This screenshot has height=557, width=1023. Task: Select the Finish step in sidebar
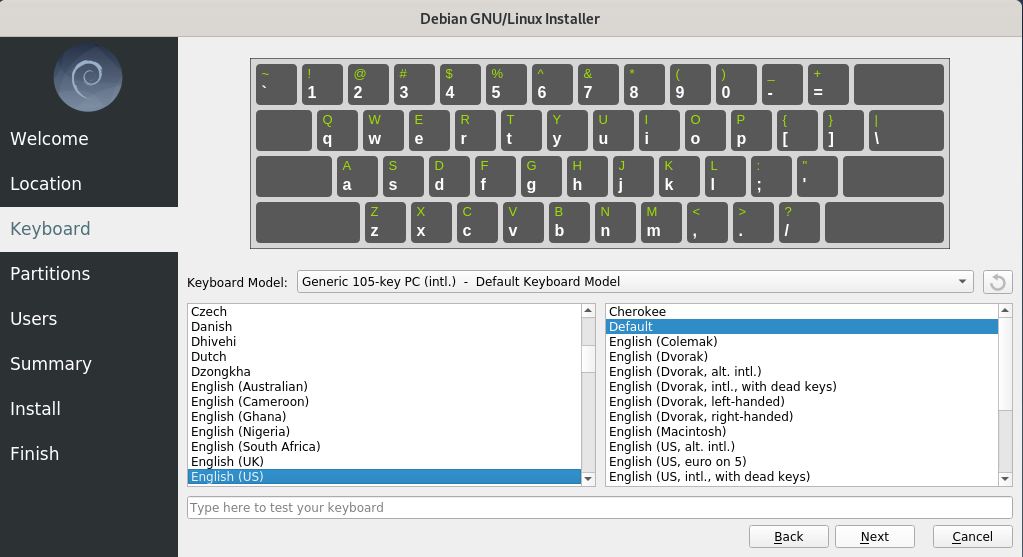click(89, 454)
